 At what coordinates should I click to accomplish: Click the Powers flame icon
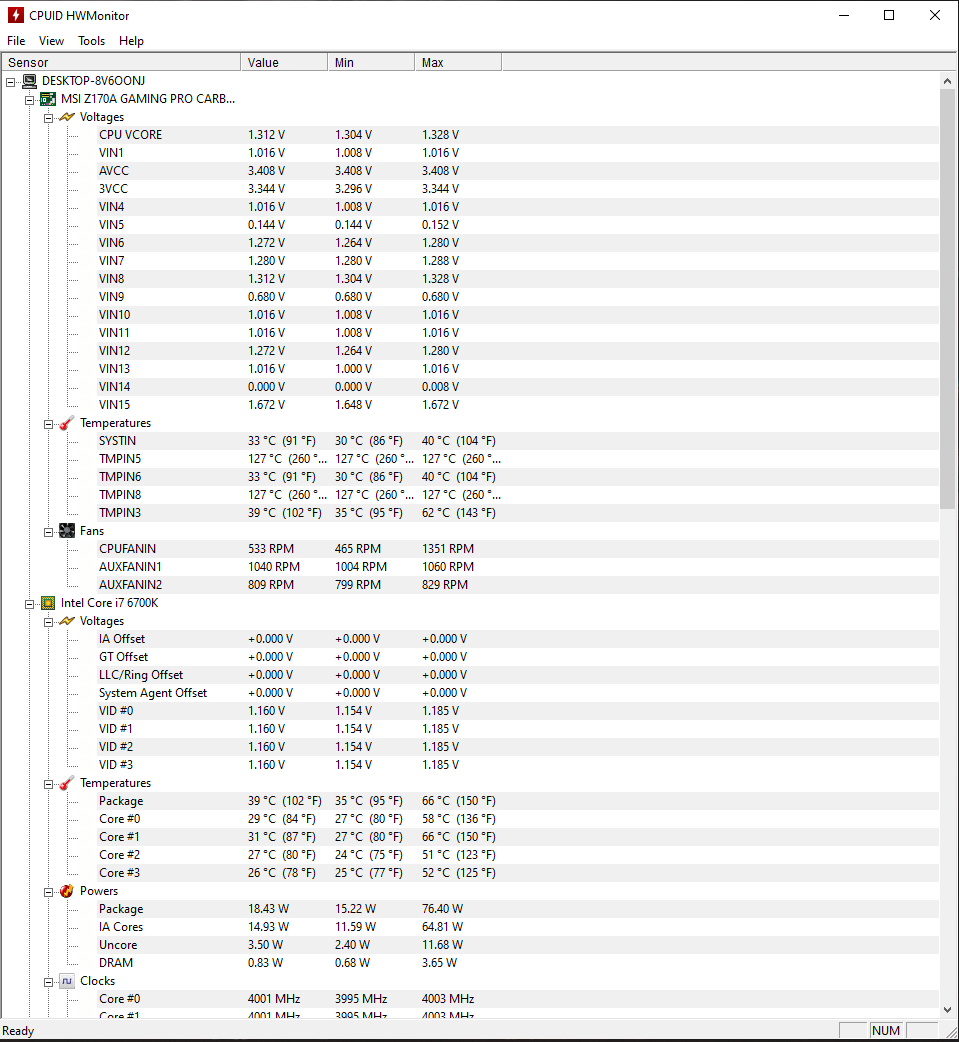click(66, 891)
